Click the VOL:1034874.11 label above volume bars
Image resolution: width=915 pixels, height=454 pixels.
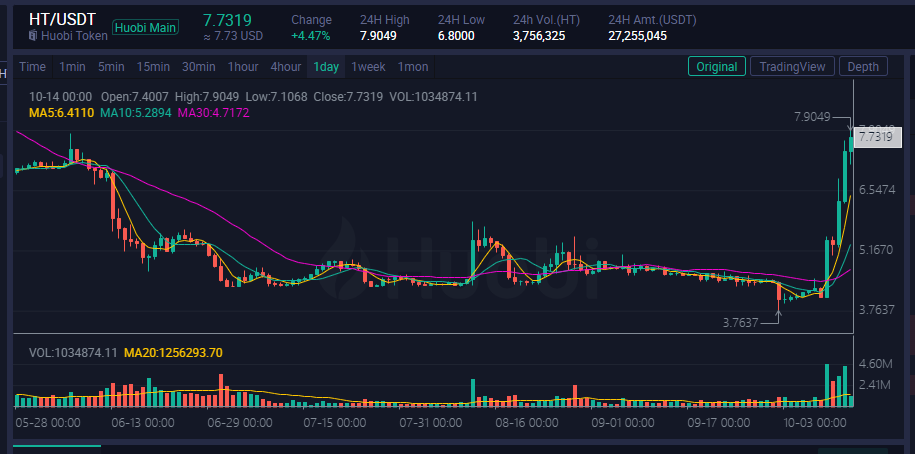[x=74, y=352]
